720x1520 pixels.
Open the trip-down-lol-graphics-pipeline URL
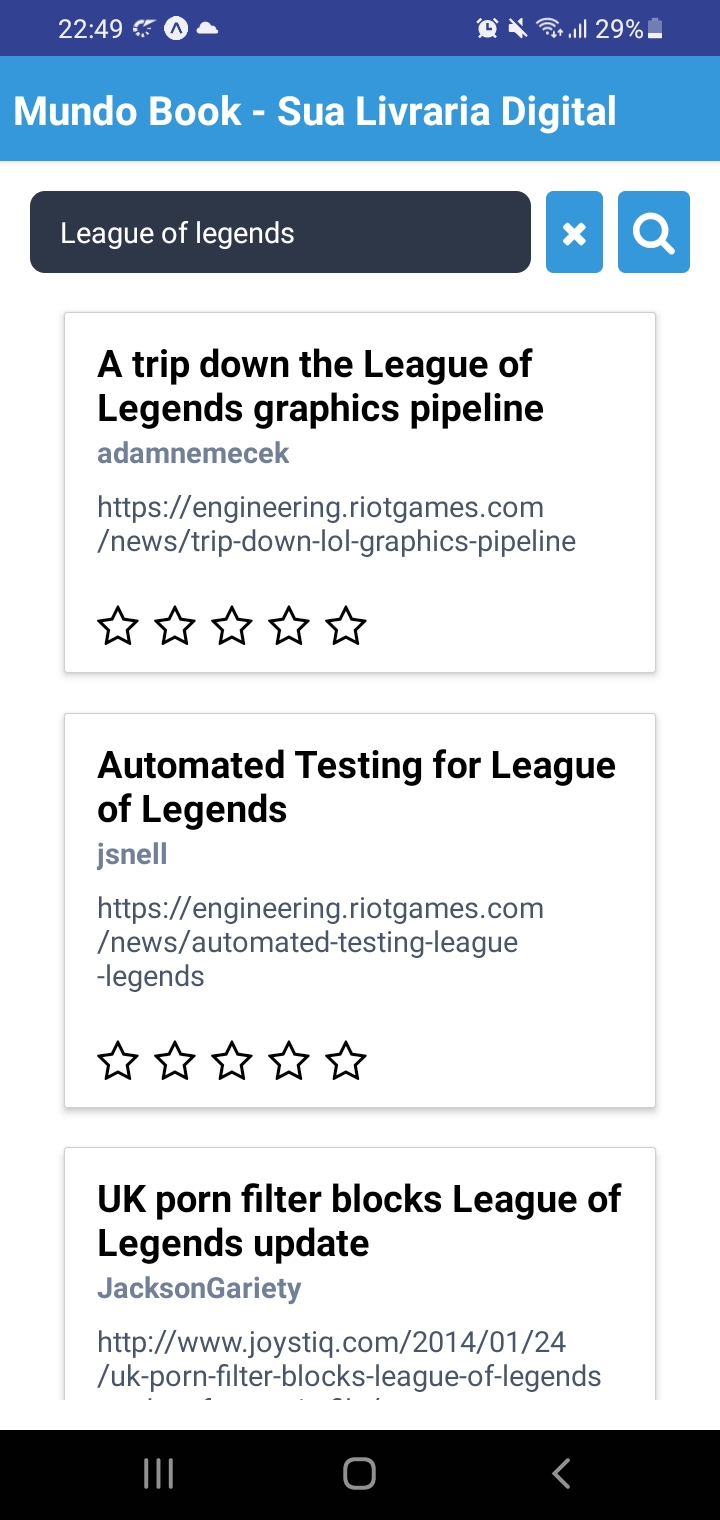click(x=337, y=524)
